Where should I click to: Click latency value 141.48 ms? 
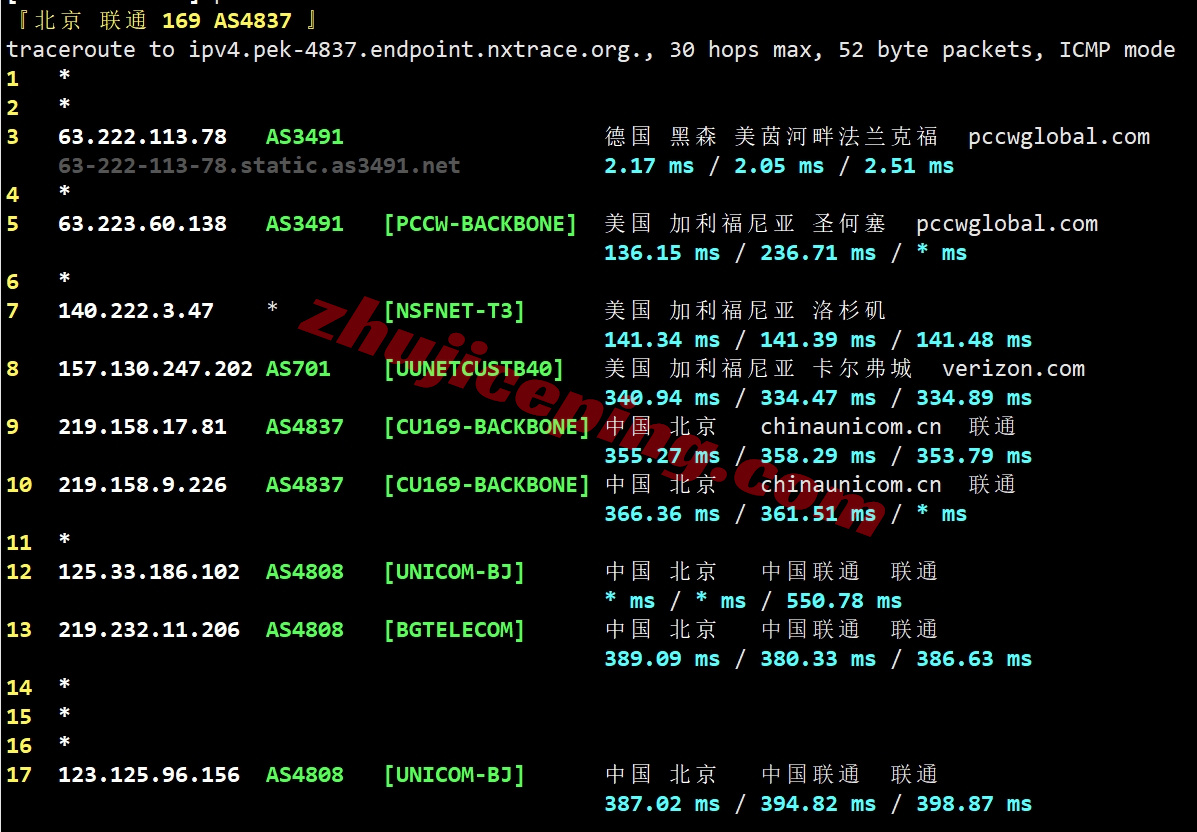coord(974,340)
